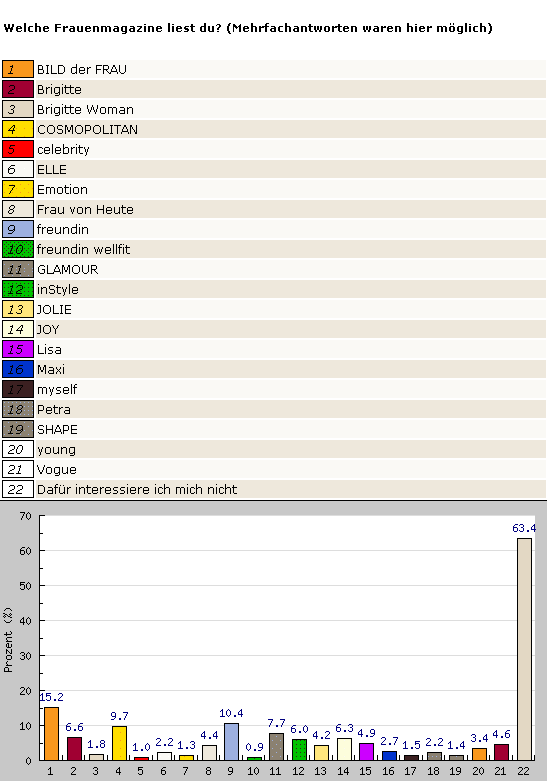Click the pale bar labeled 6.3
This screenshot has height=781, width=547.
(x=344, y=749)
